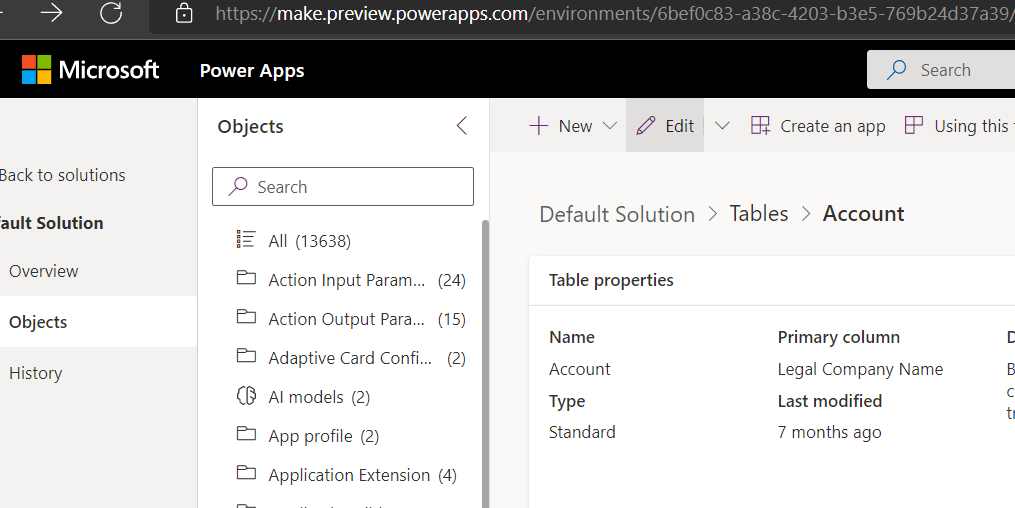1015x508 pixels.
Task: Go back to solutions link
Action: pos(62,175)
